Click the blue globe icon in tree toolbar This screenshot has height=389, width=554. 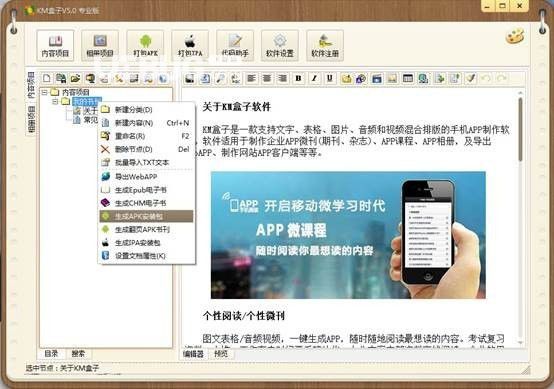coord(163,78)
